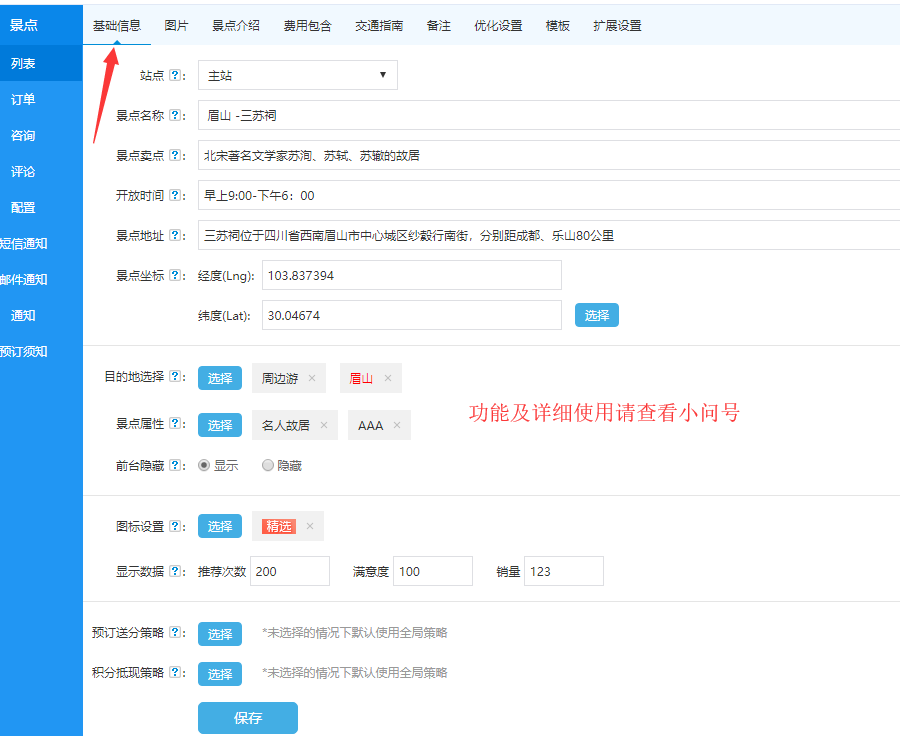Open help tooltip for 景点坐标

pyautogui.click(x=175, y=276)
